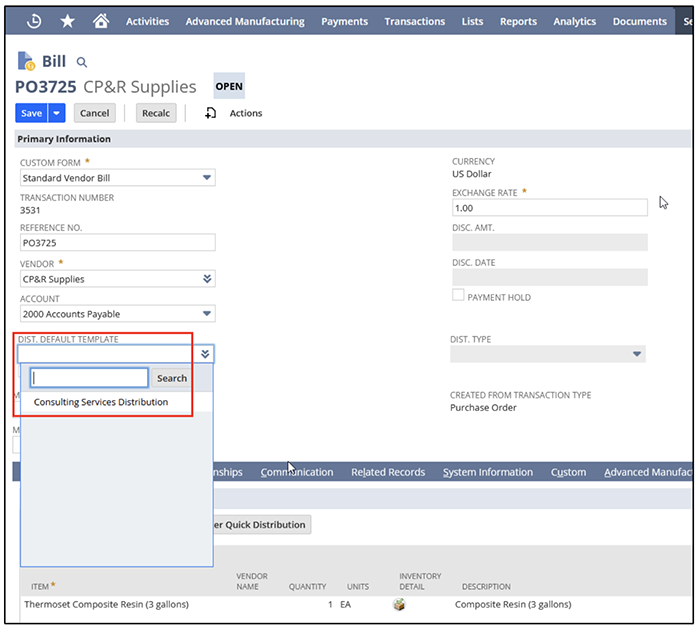This screenshot has height=633, width=700.
Task: Select Consulting Services Distribution option
Action: [101, 402]
